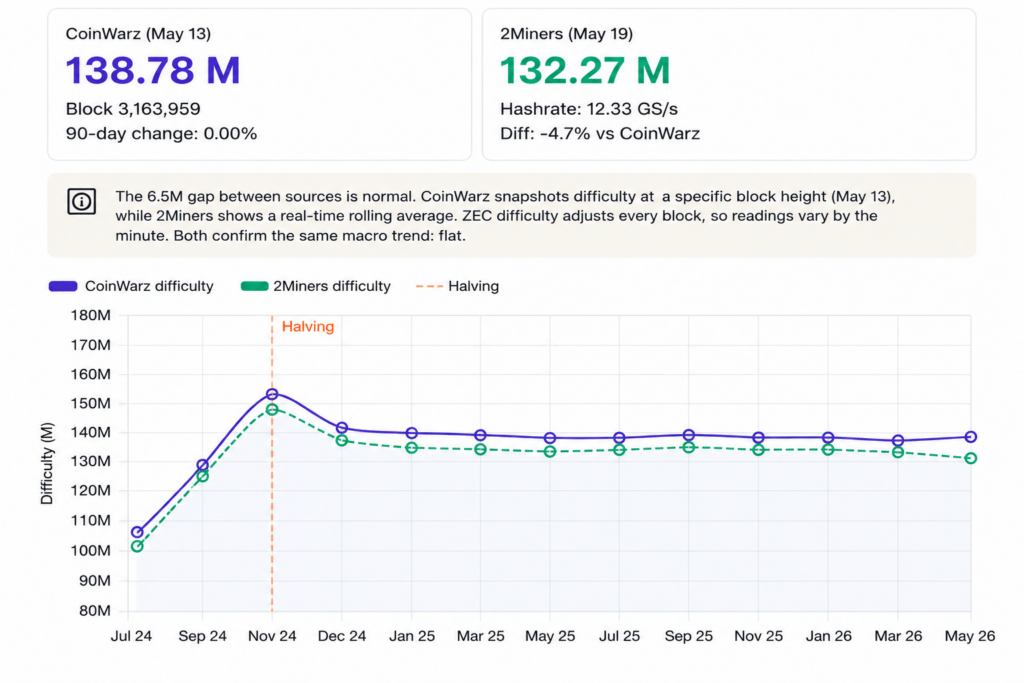Select the 2Miners data point at Nov 24 halving
Viewport: 1024px width, 683px height.
tap(272, 410)
